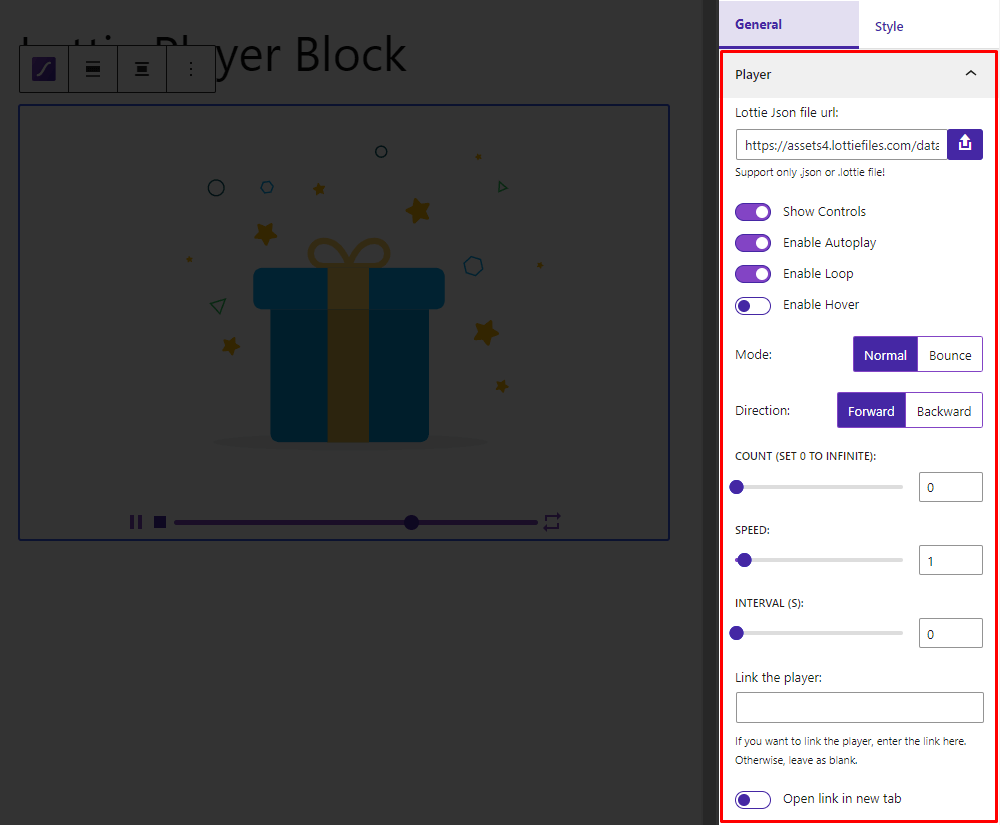Disable the Show Controls toggle
The image size is (1000, 825).
pos(753,212)
